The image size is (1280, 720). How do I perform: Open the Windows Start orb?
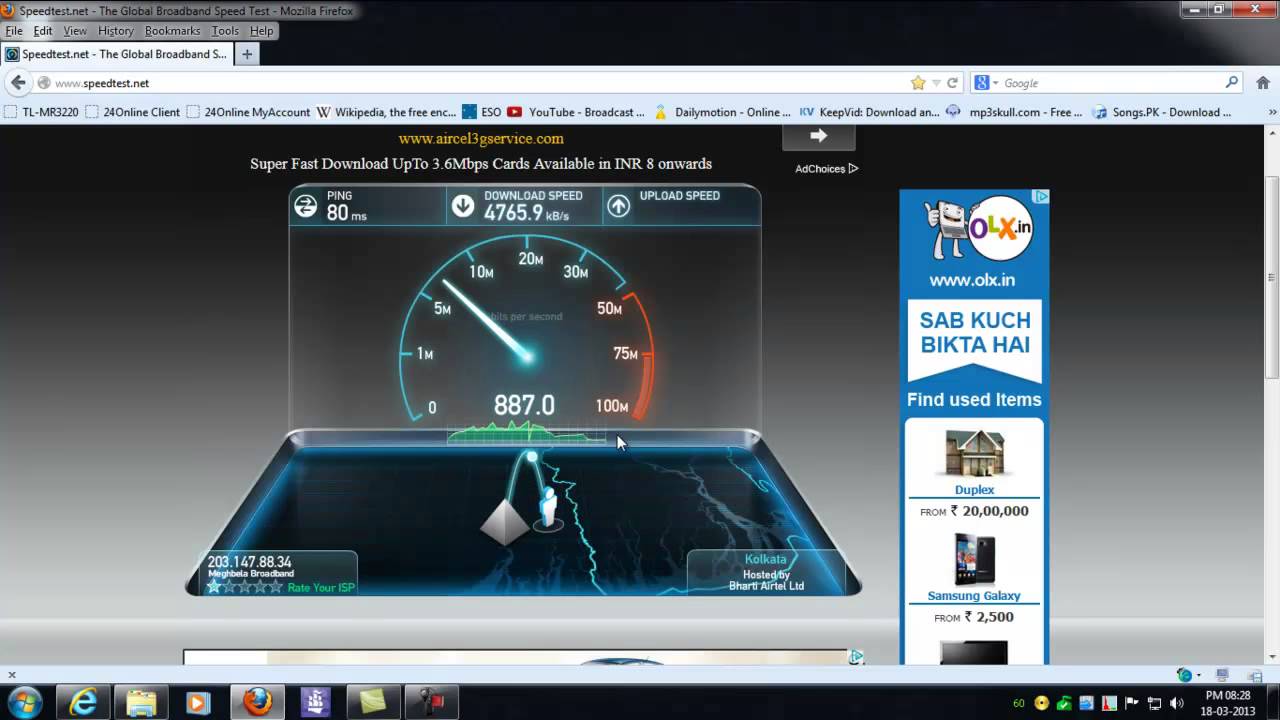point(24,702)
